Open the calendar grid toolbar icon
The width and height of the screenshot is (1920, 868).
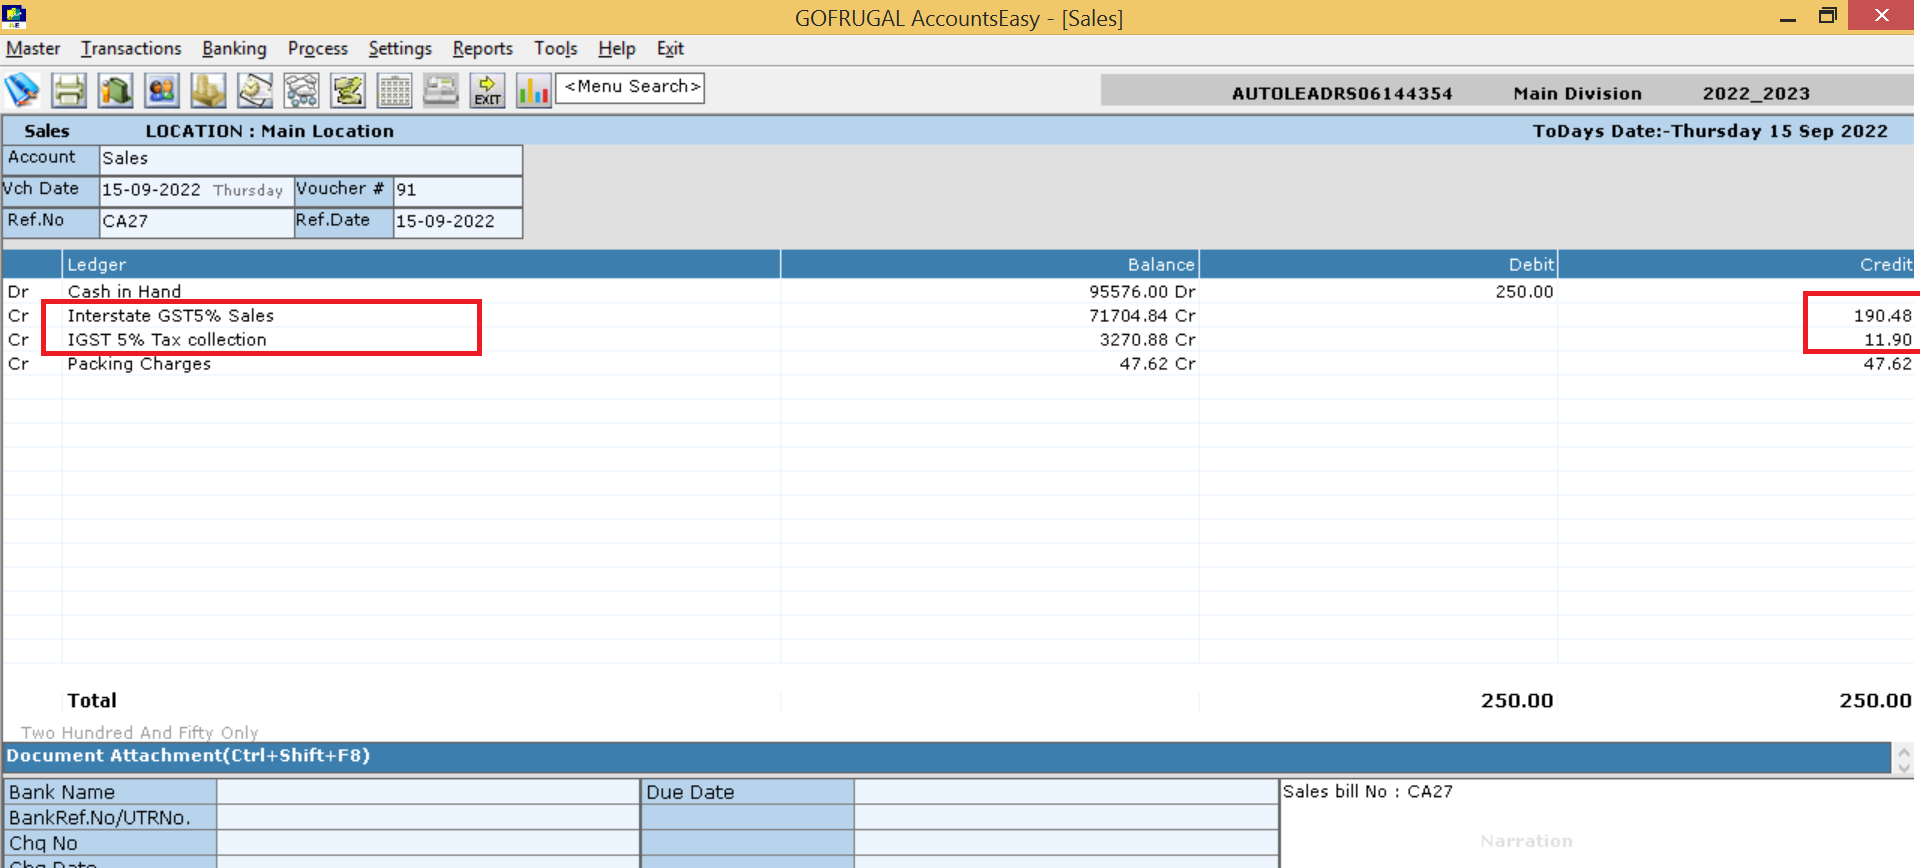click(x=394, y=91)
